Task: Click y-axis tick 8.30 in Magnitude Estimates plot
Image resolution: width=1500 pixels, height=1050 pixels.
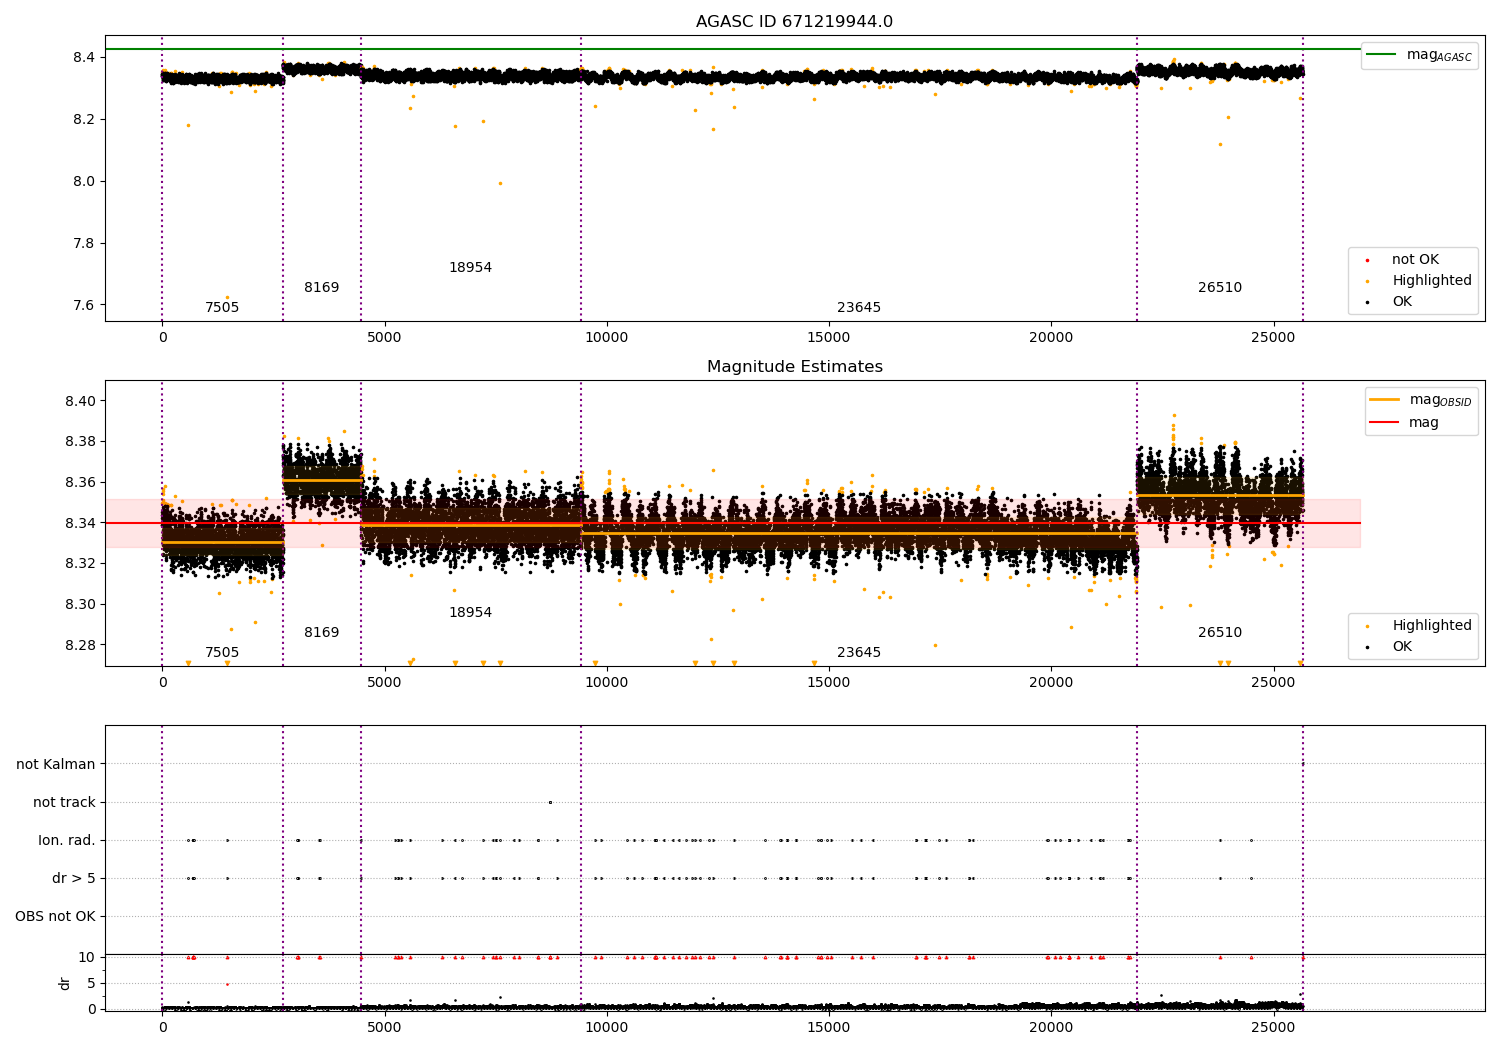Action: (80, 605)
